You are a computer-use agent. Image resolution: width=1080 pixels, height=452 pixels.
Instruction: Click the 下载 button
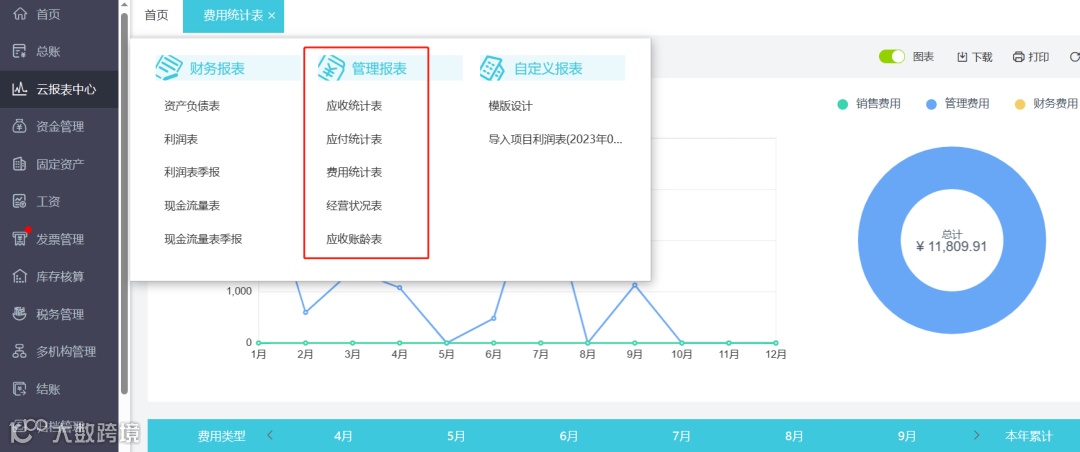pyautogui.click(x=975, y=57)
